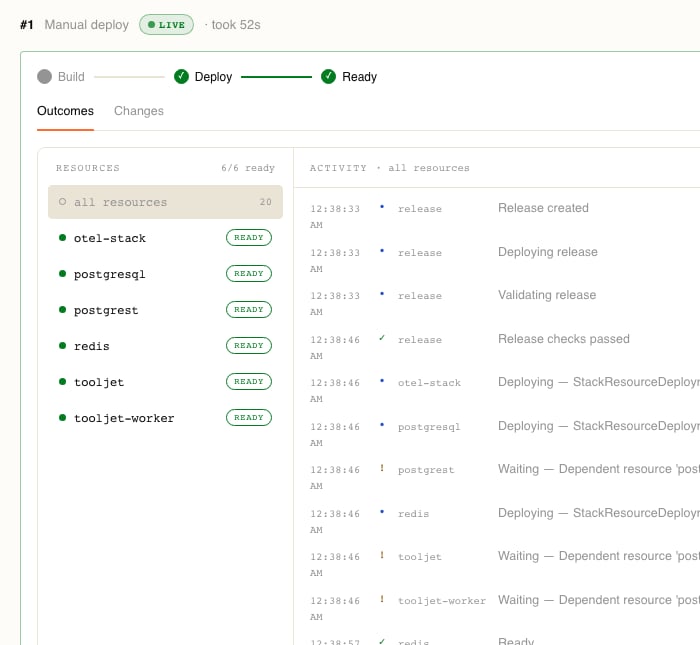Click blue dot on redis Deploying row

tap(382, 512)
